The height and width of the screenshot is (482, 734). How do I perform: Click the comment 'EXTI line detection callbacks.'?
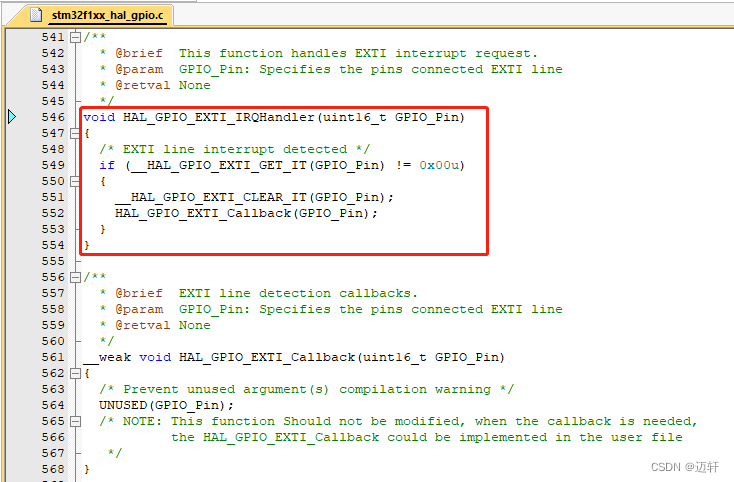(298, 293)
